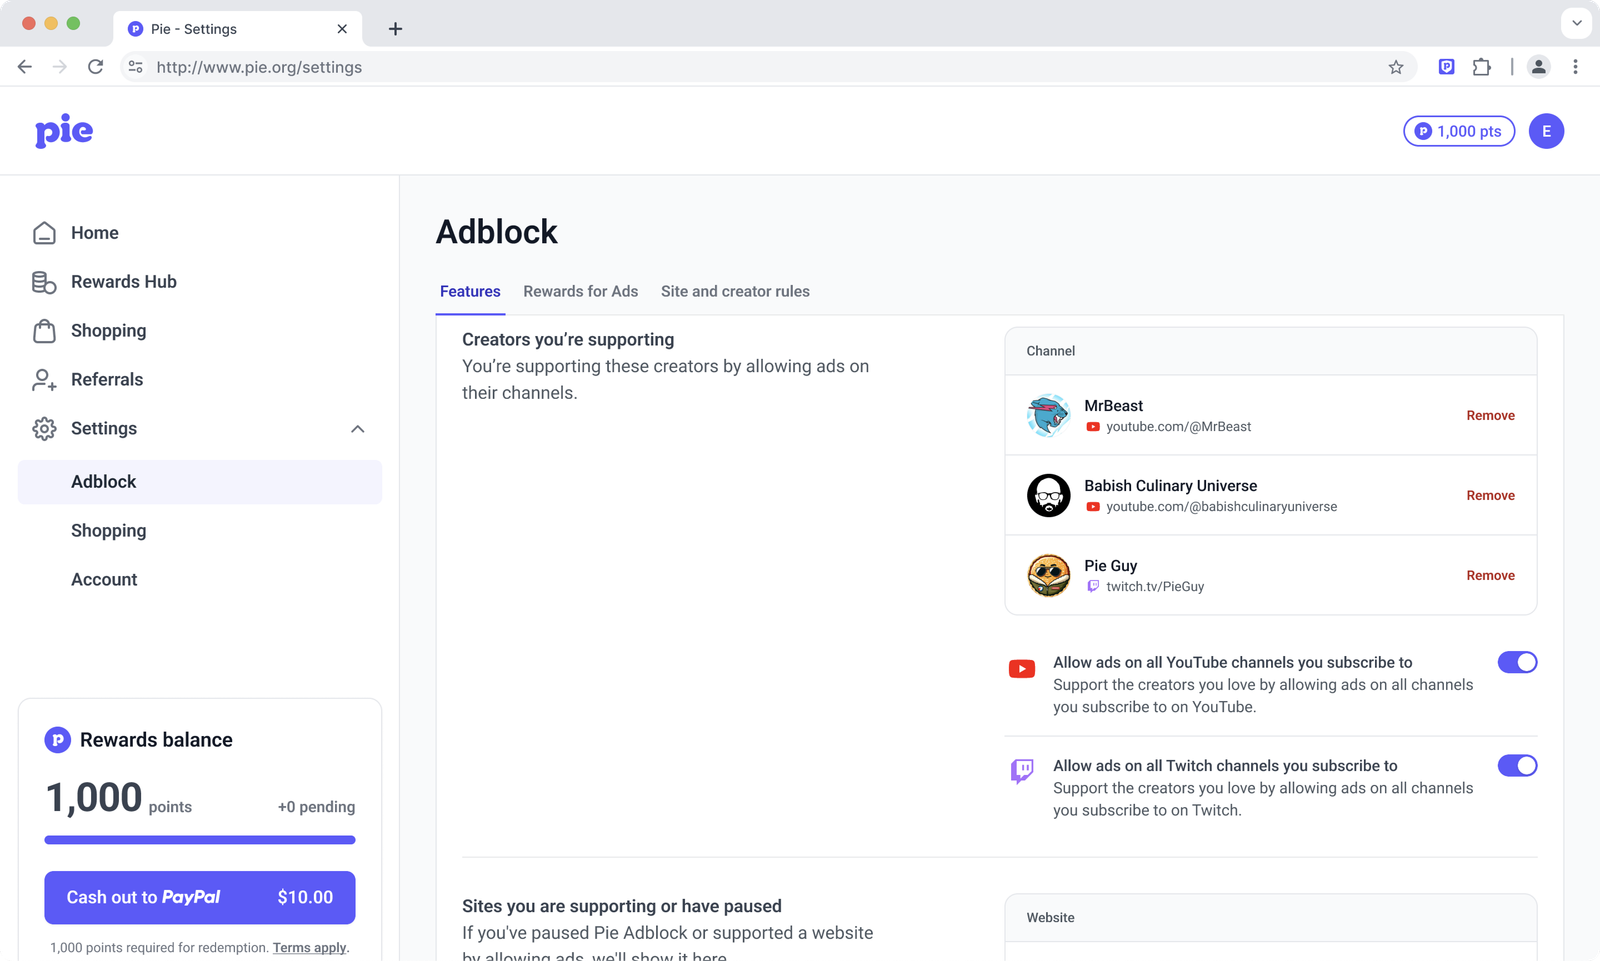This screenshot has height=961, width=1600.
Task: Click the YouTube icon next to MrBeast
Action: pos(1093,426)
